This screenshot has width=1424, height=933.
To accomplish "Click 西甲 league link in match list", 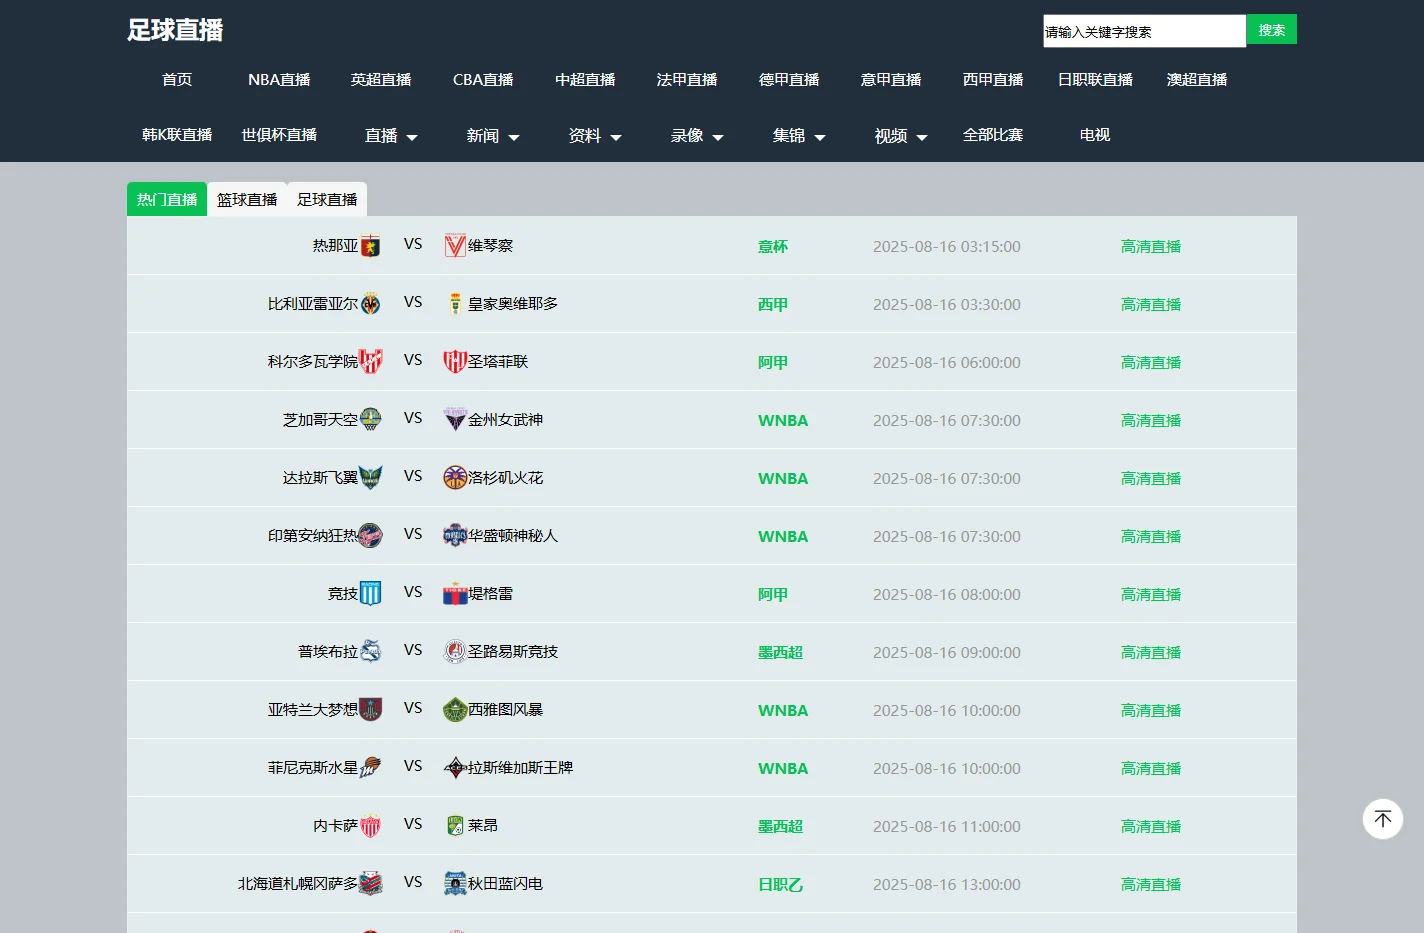I will click(773, 304).
